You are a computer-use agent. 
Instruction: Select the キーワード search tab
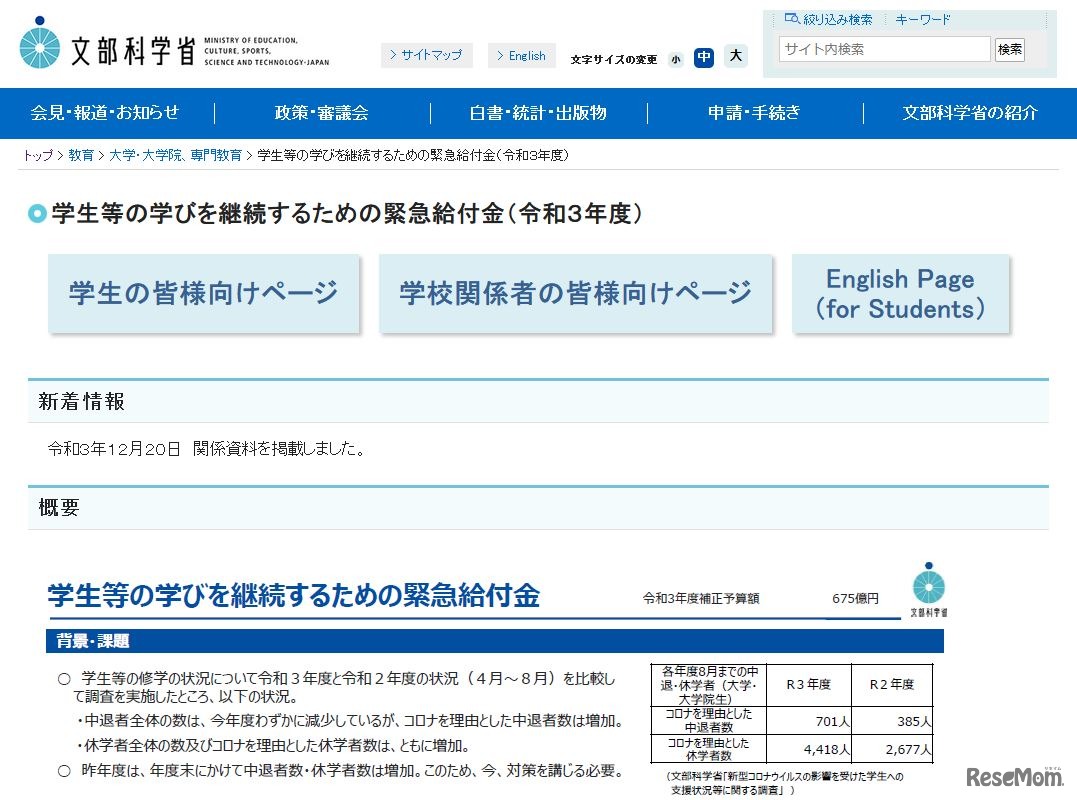pyautogui.click(x=922, y=19)
